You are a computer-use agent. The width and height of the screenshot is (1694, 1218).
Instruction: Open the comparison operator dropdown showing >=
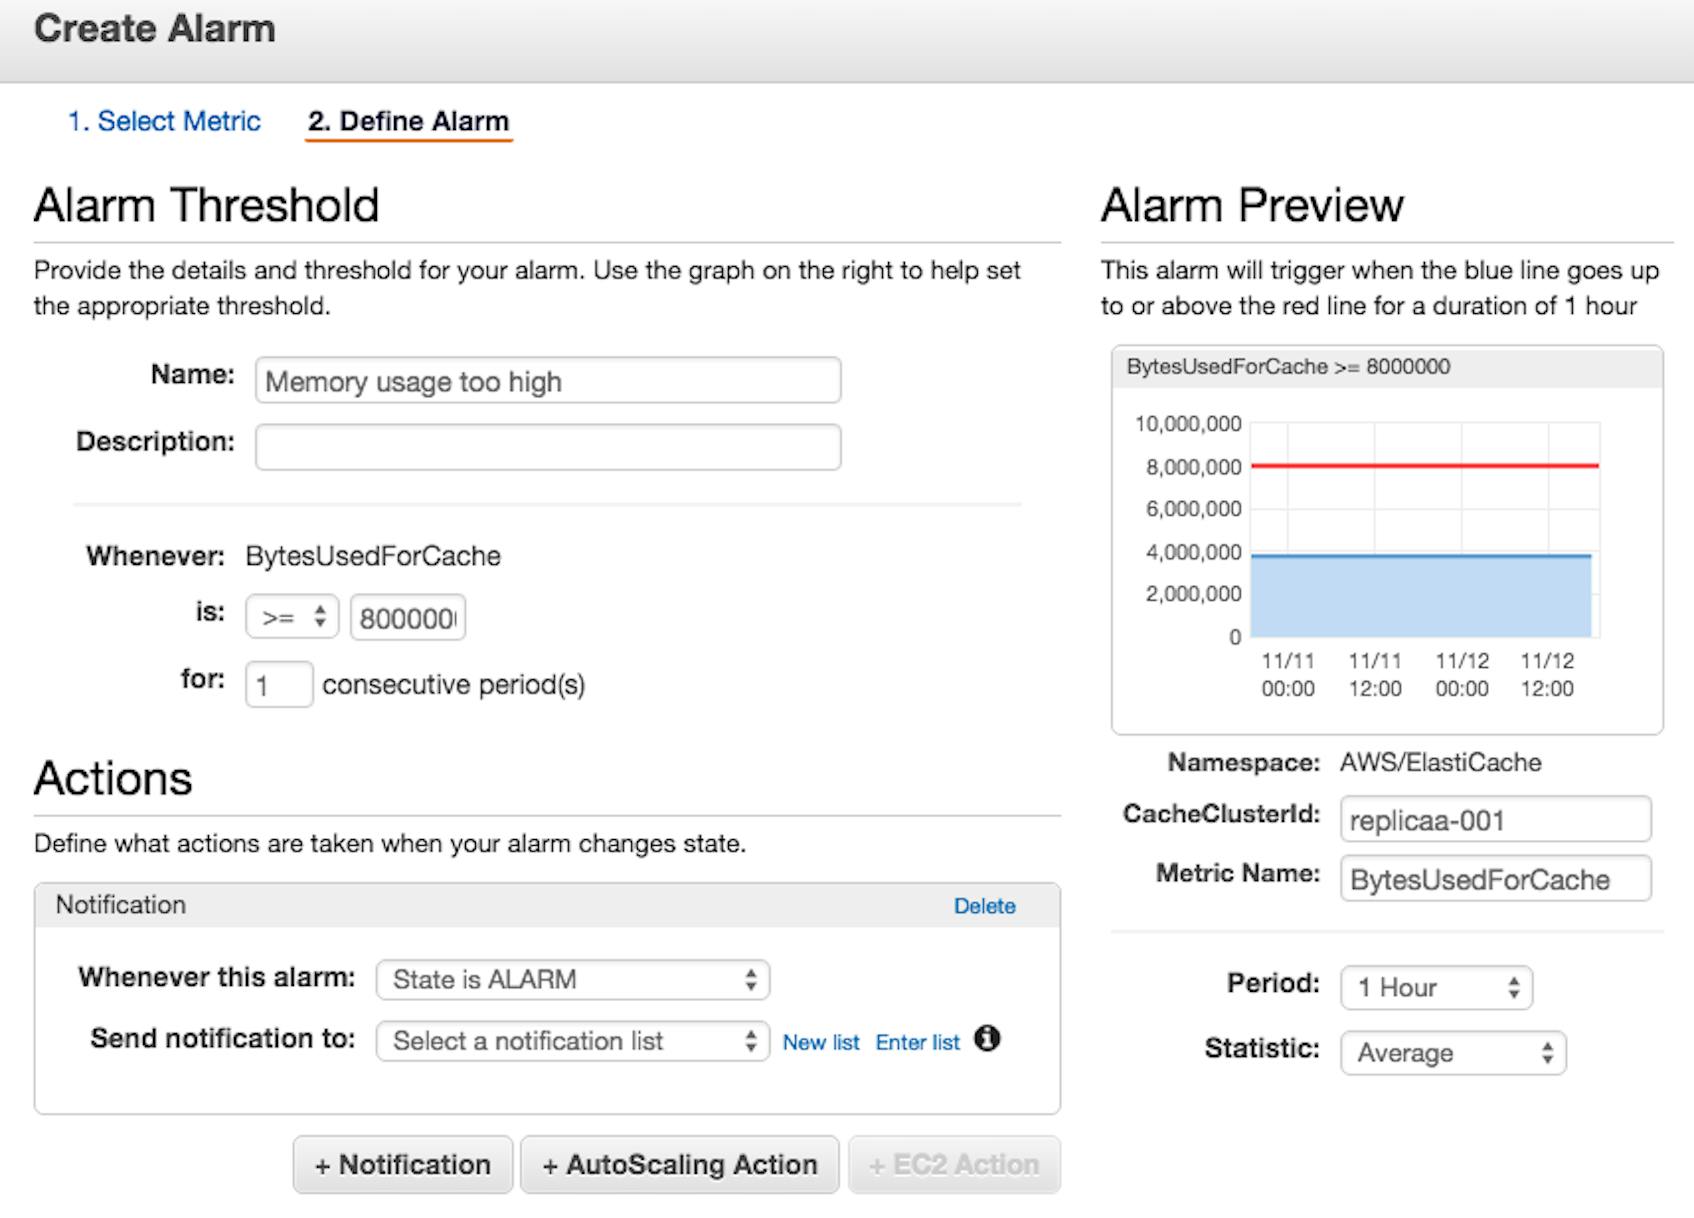(x=290, y=616)
